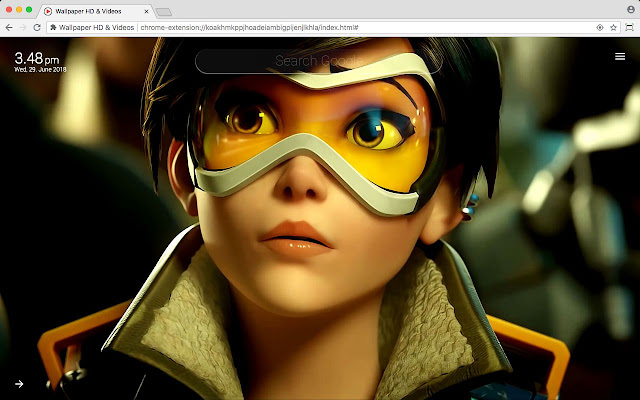
Task: Click the cast screen icon beside address bar
Action: pos(629,27)
